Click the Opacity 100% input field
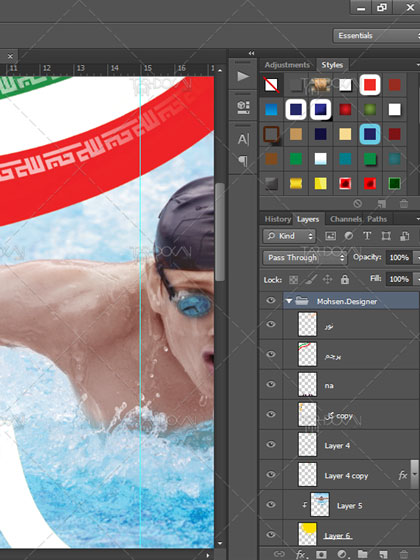The image size is (420, 560). 399,258
